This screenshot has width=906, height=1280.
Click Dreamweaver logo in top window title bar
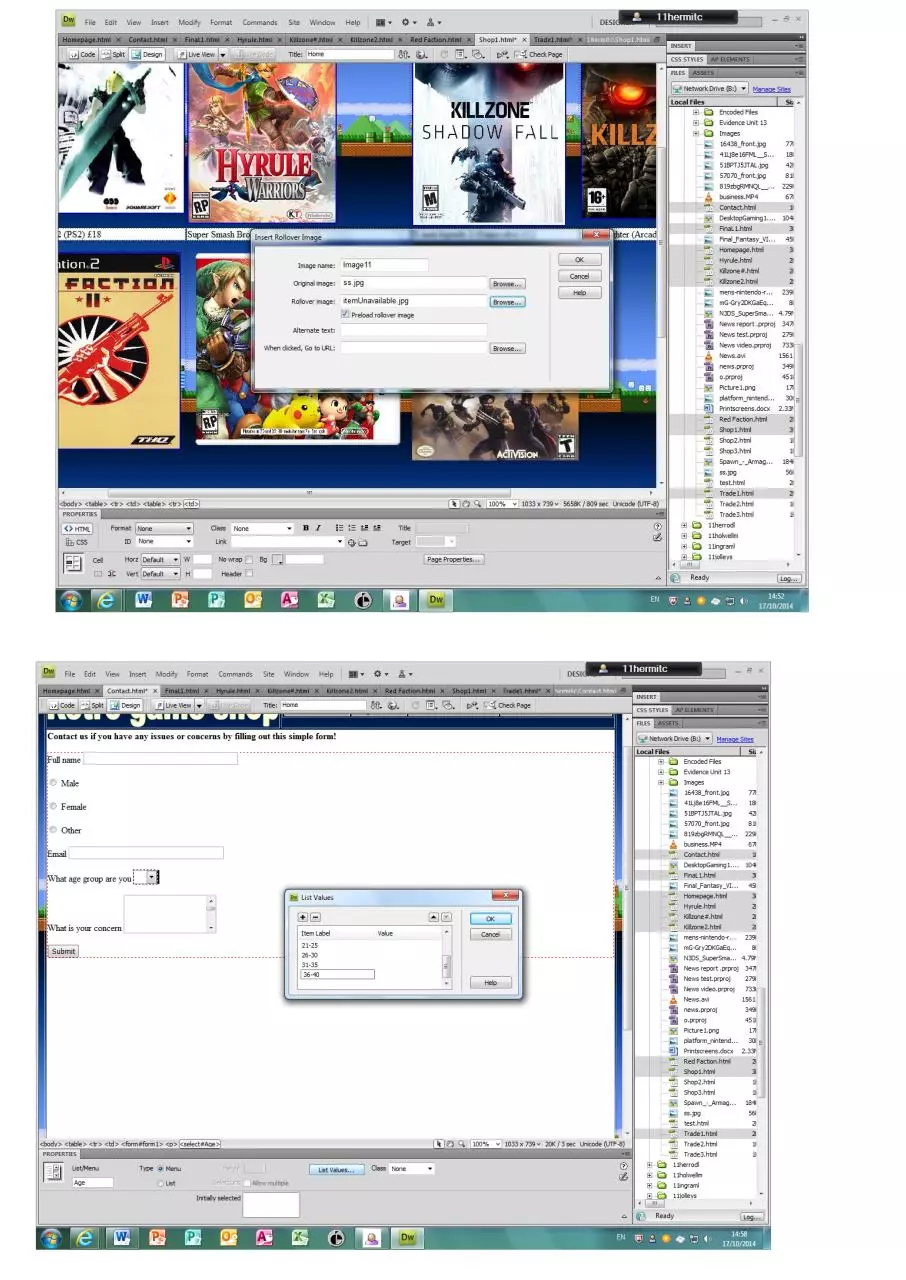(68, 20)
